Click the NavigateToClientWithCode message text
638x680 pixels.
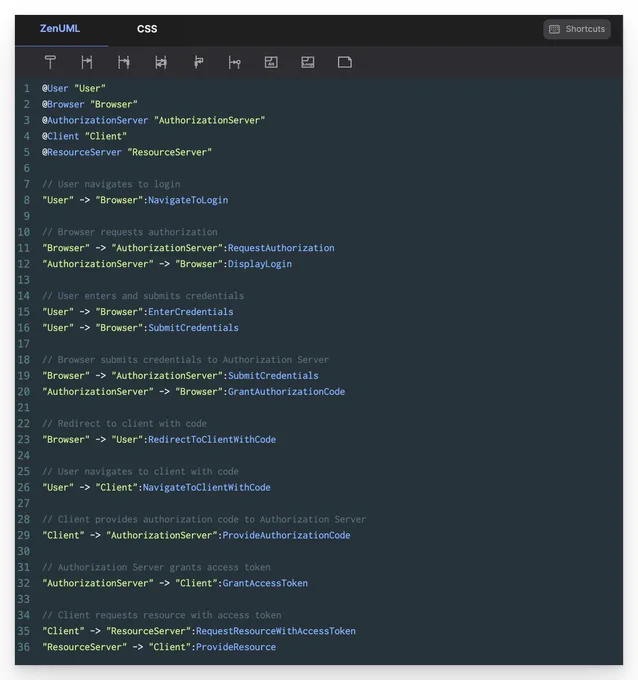207,487
